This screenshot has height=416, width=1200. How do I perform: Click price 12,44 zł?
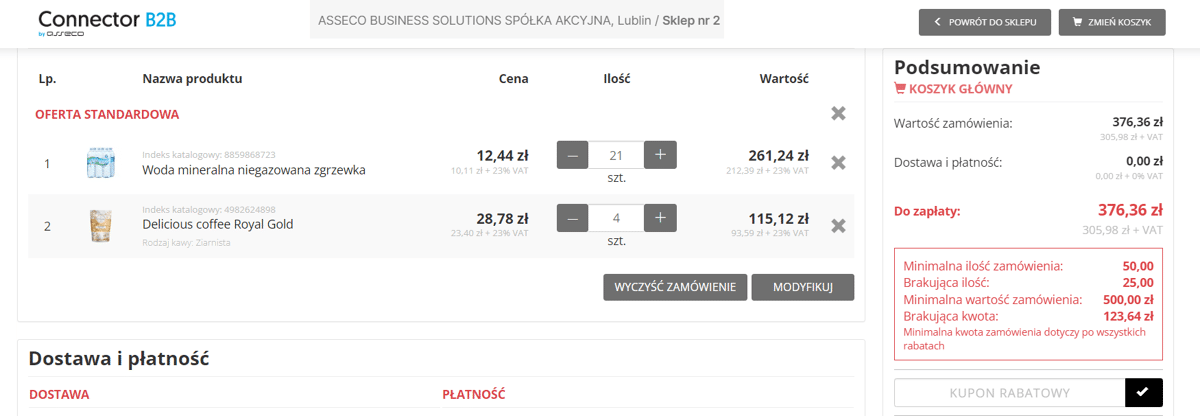pos(502,155)
